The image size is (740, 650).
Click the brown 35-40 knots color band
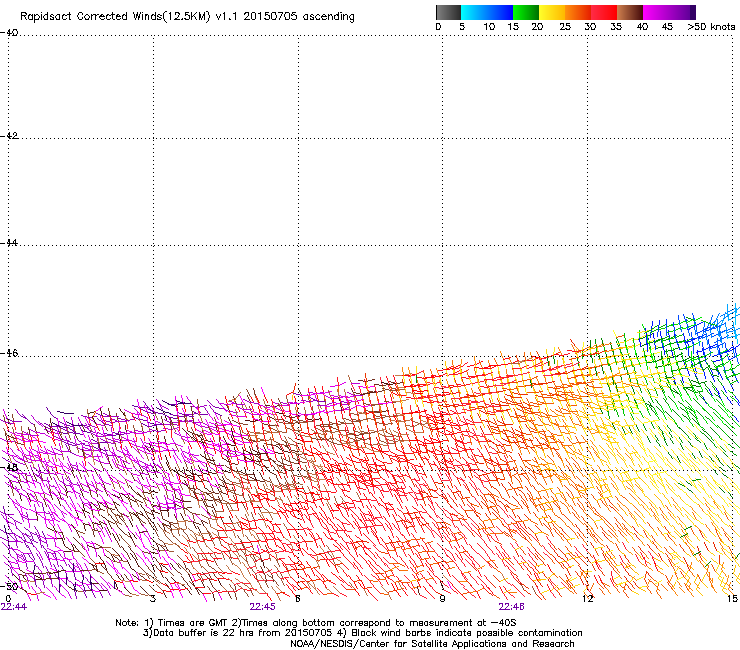[x=630, y=12]
